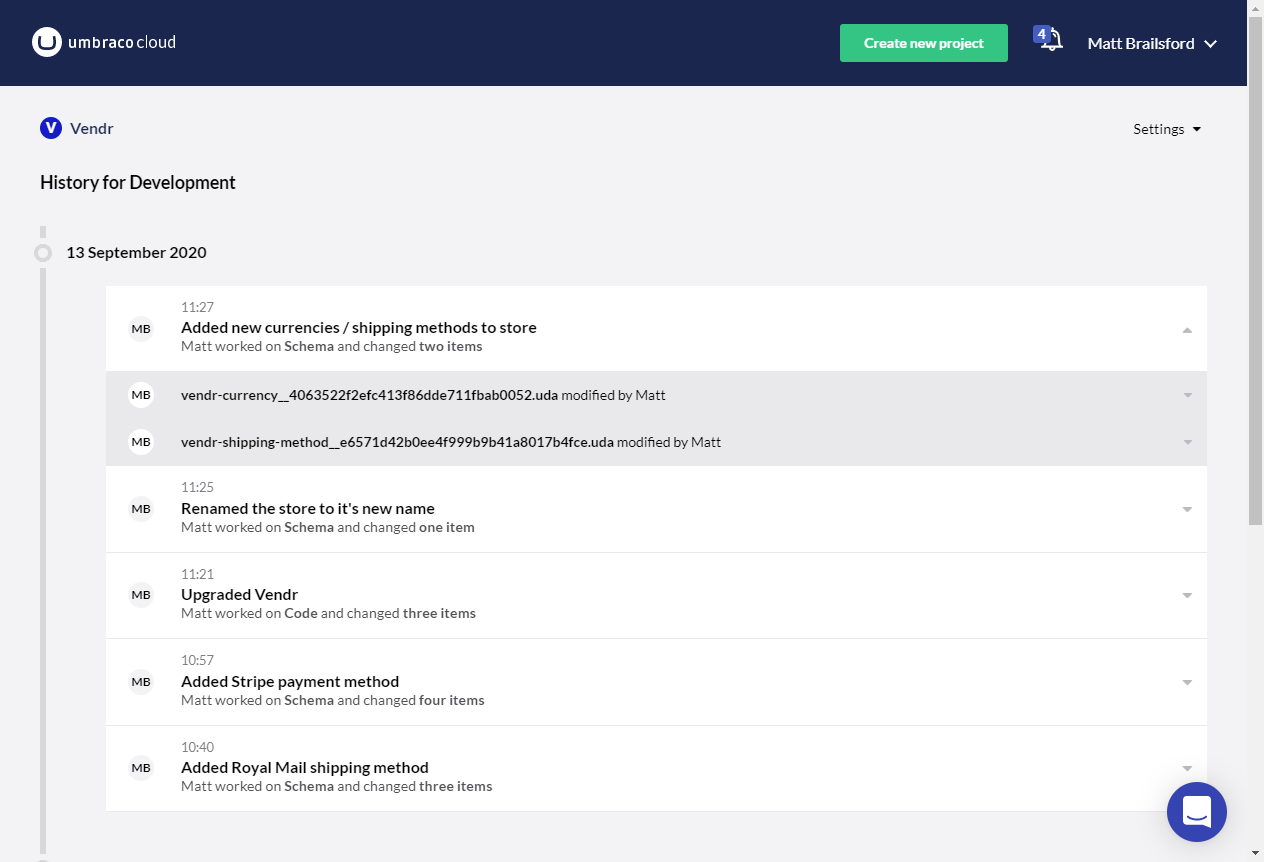Open the notifications bell icon
Image resolution: width=1264 pixels, height=862 pixels.
(1050, 42)
